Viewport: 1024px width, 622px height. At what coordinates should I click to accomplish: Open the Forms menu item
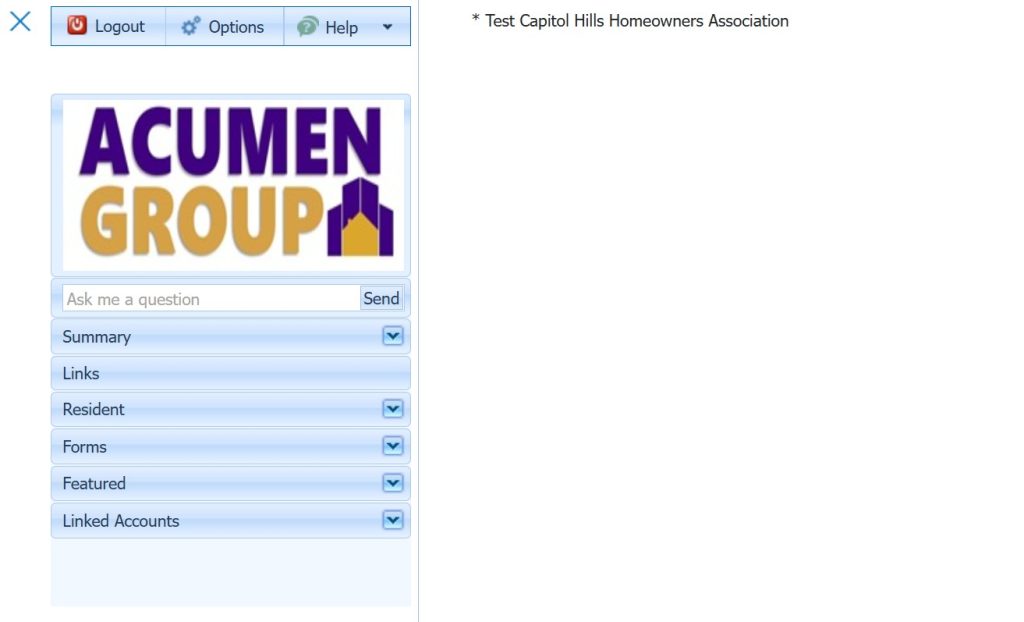pyautogui.click(x=231, y=446)
